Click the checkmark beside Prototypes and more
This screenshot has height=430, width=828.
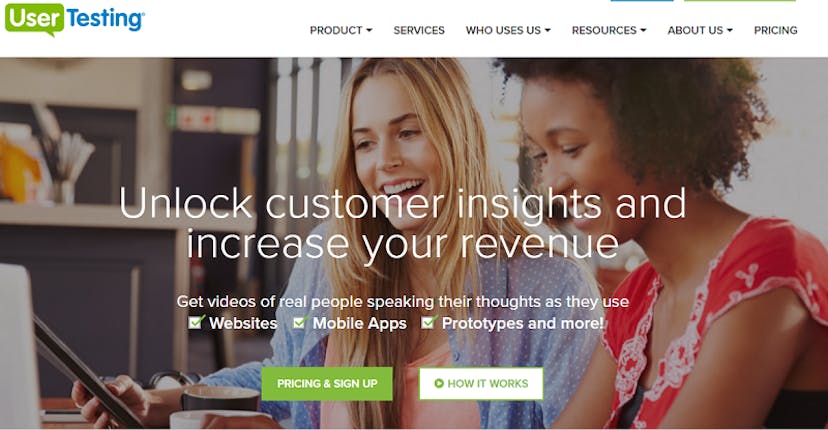(x=429, y=321)
